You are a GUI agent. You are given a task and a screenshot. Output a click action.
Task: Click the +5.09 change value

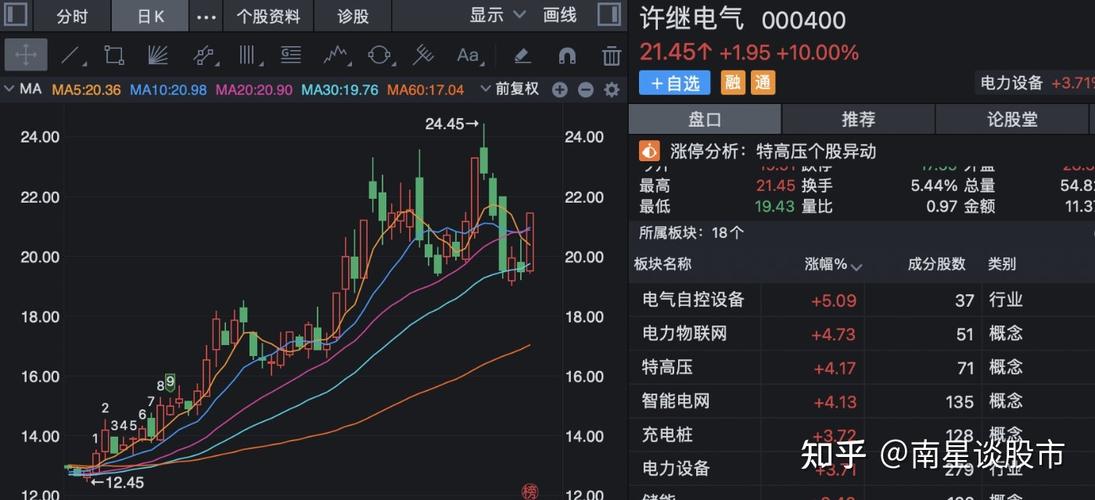click(x=833, y=301)
